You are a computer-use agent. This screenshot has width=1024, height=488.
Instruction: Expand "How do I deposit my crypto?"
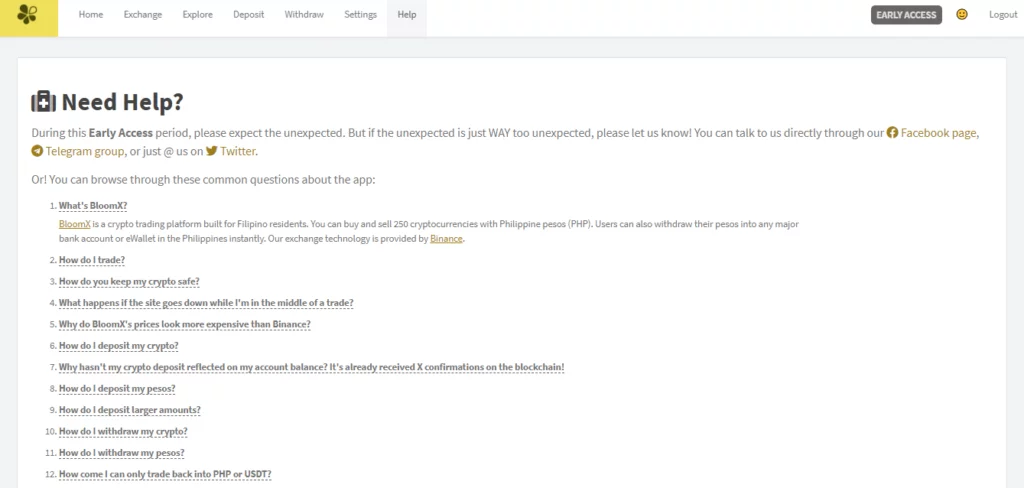pyautogui.click(x=118, y=346)
